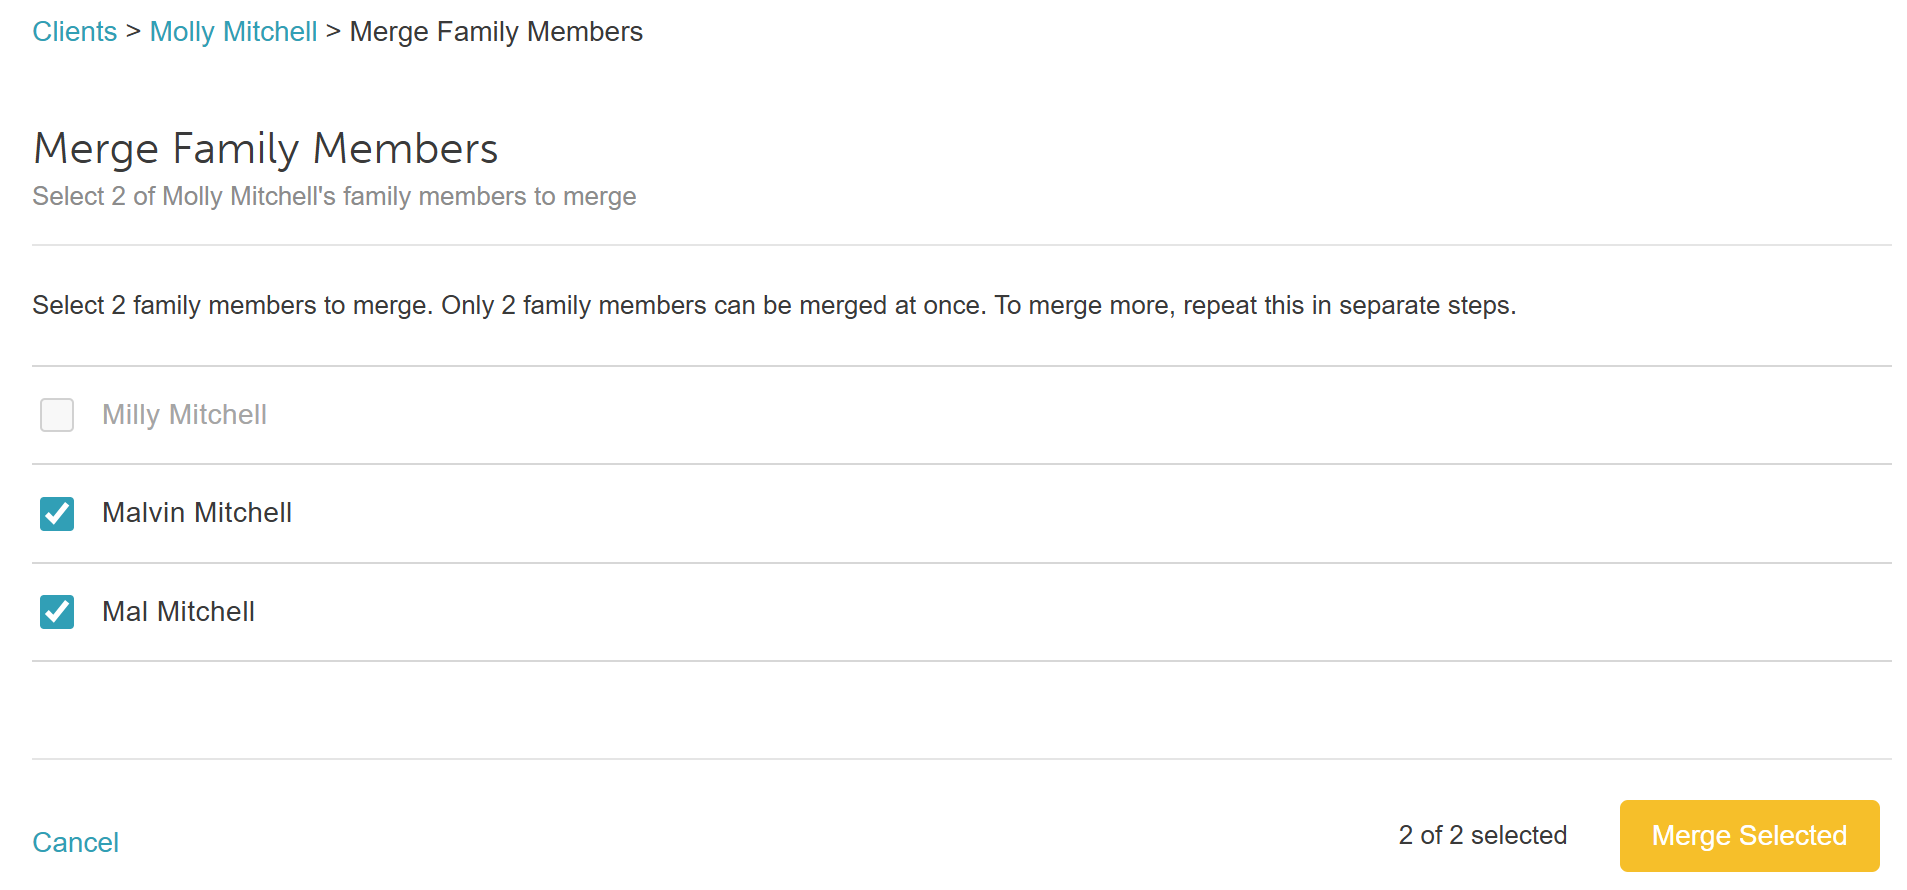Select the Milly Mitchell name label
Screen dimensions: 1907x890
(184, 415)
